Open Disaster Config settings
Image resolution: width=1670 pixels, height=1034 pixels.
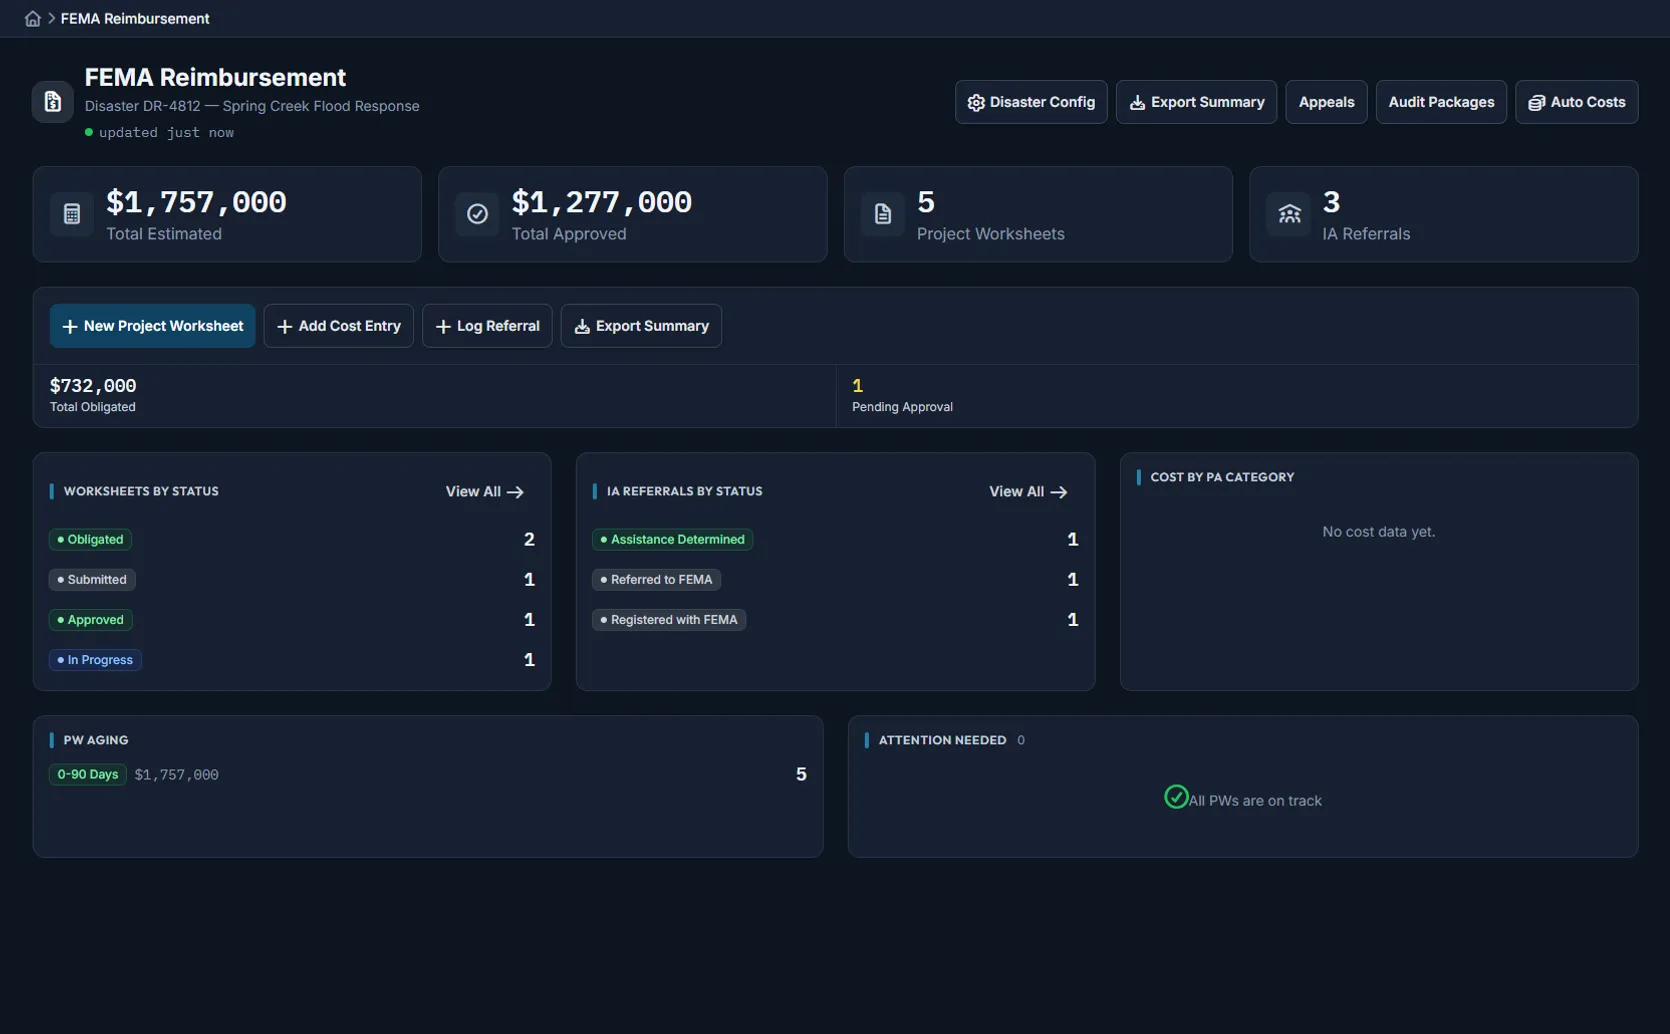click(x=1031, y=102)
